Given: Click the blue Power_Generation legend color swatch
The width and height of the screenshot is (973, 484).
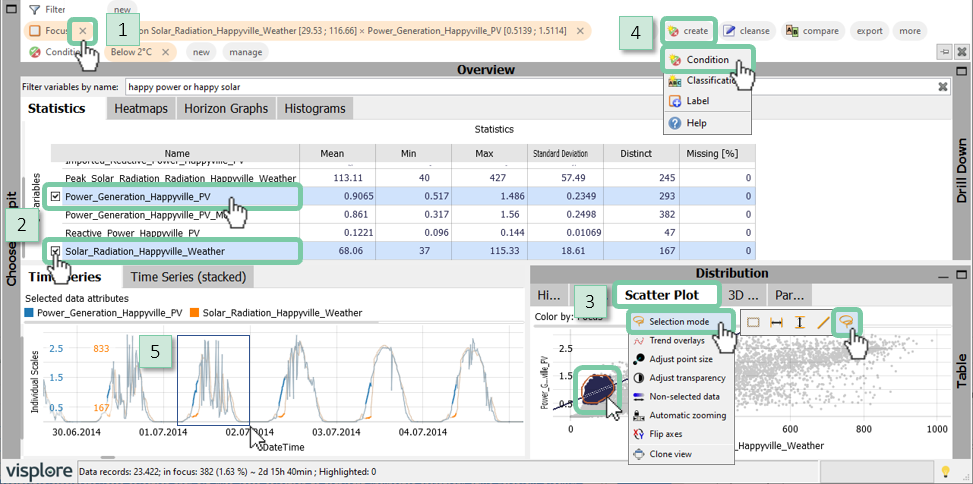Looking at the screenshot, I should click(x=30, y=313).
